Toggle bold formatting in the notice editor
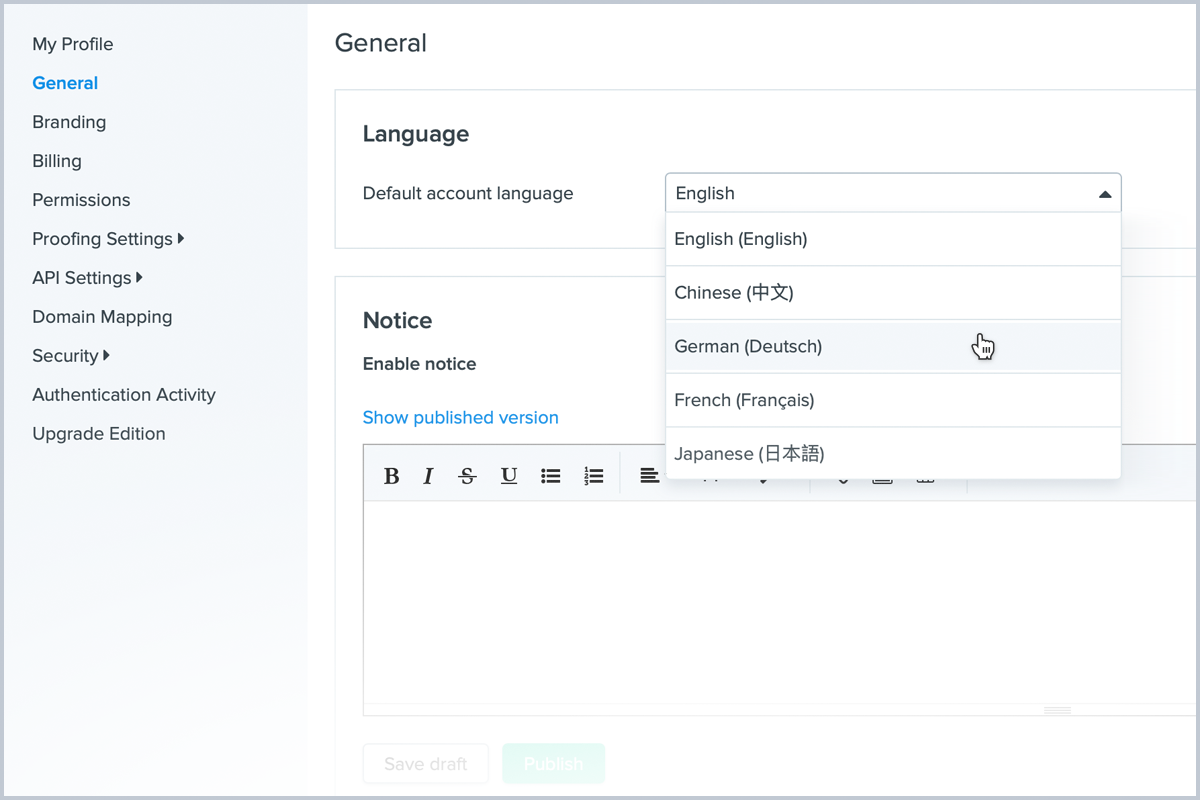Viewport: 1200px width, 800px height. point(392,476)
